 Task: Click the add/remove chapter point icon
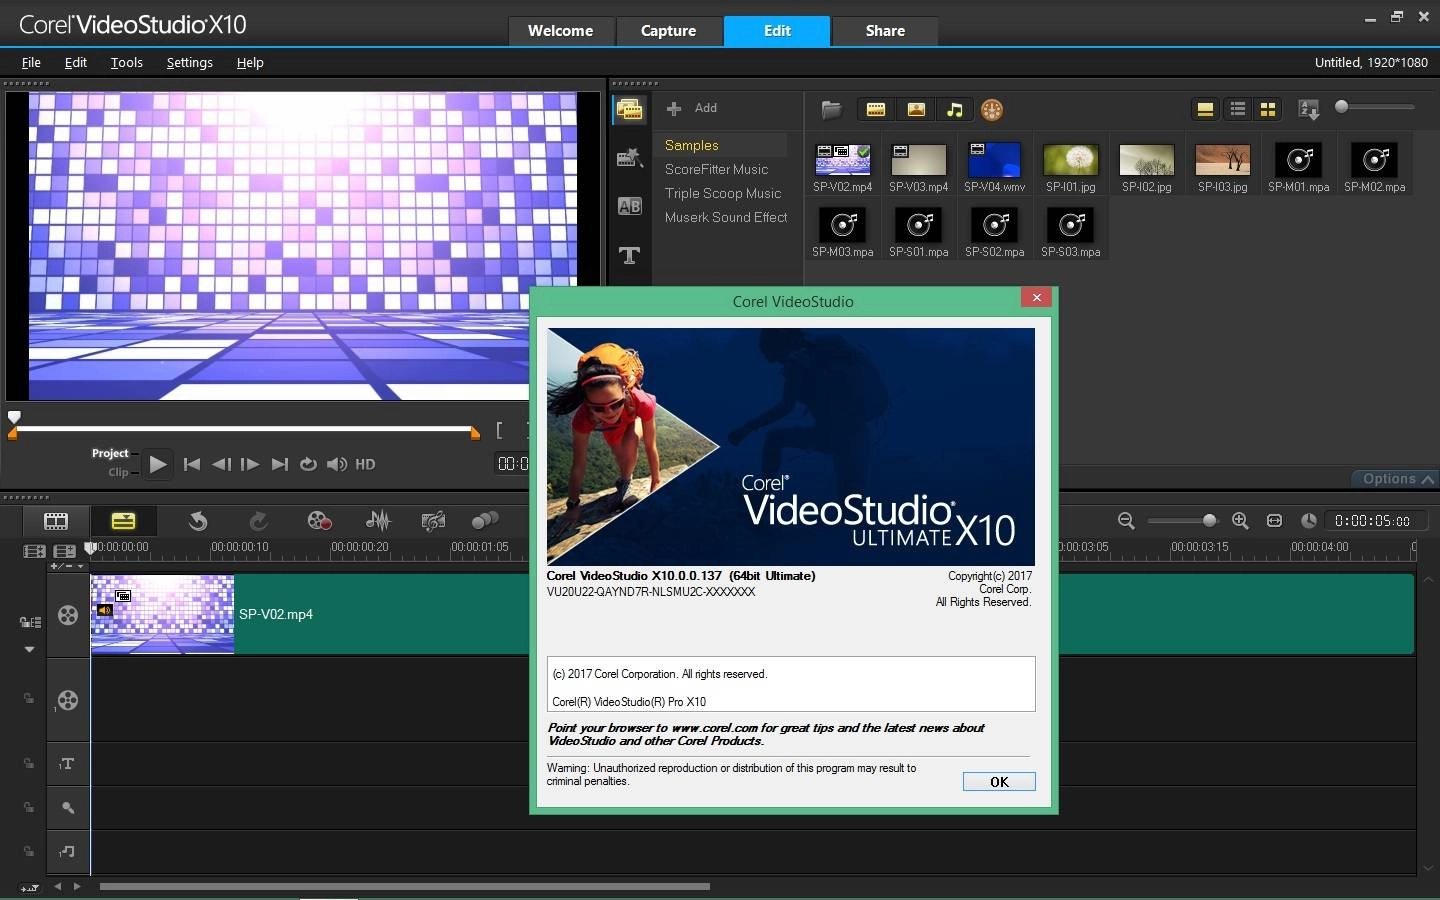[59, 566]
